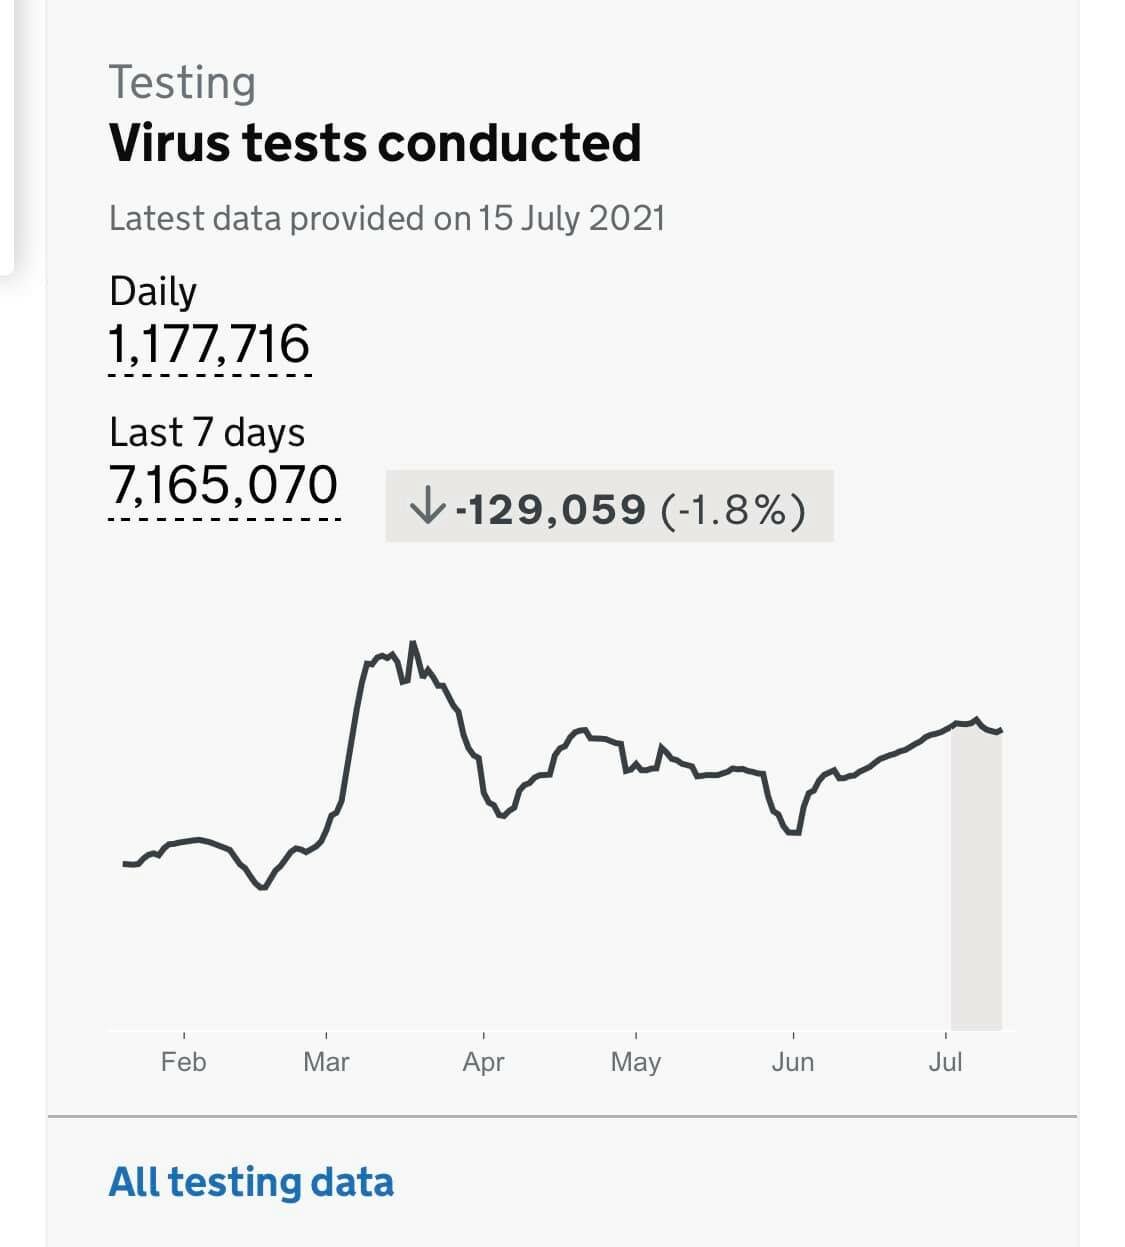The image size is (1125, 1247).
Task: Click the shaded last-7-days region of the chart
Action: click(x=976, y=877)
